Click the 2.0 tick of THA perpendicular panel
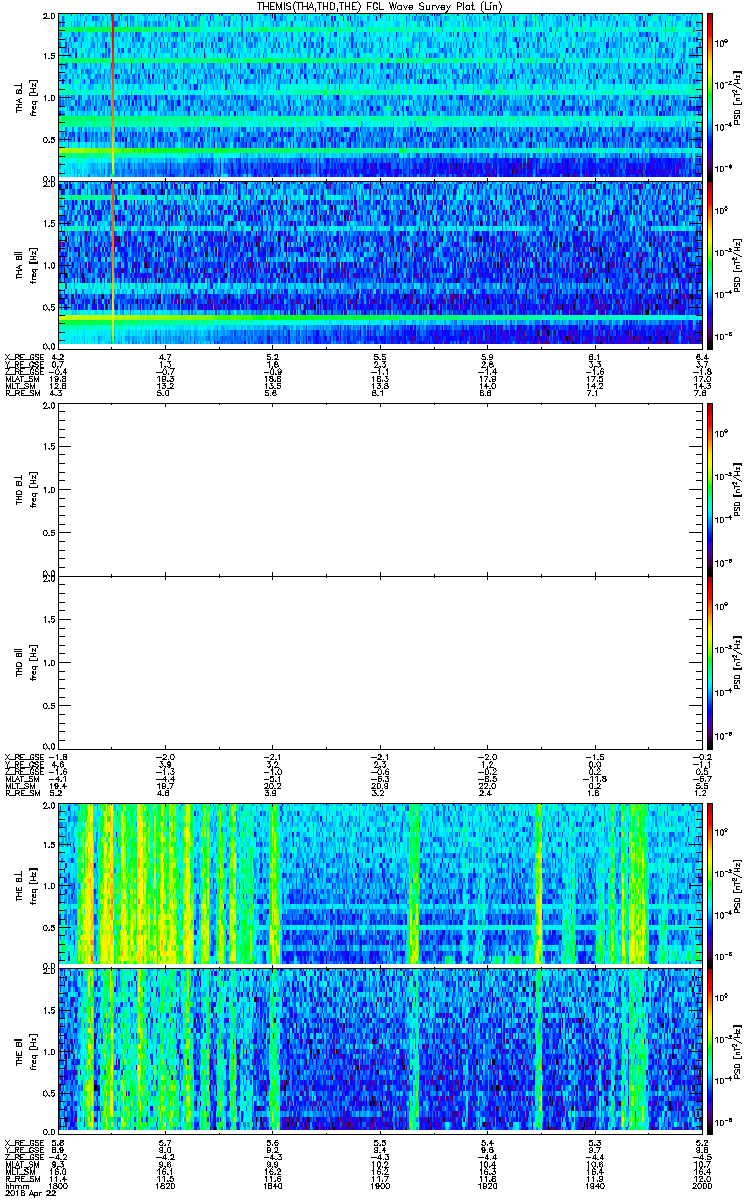The image size is (750, 1200). coord(49,18)
